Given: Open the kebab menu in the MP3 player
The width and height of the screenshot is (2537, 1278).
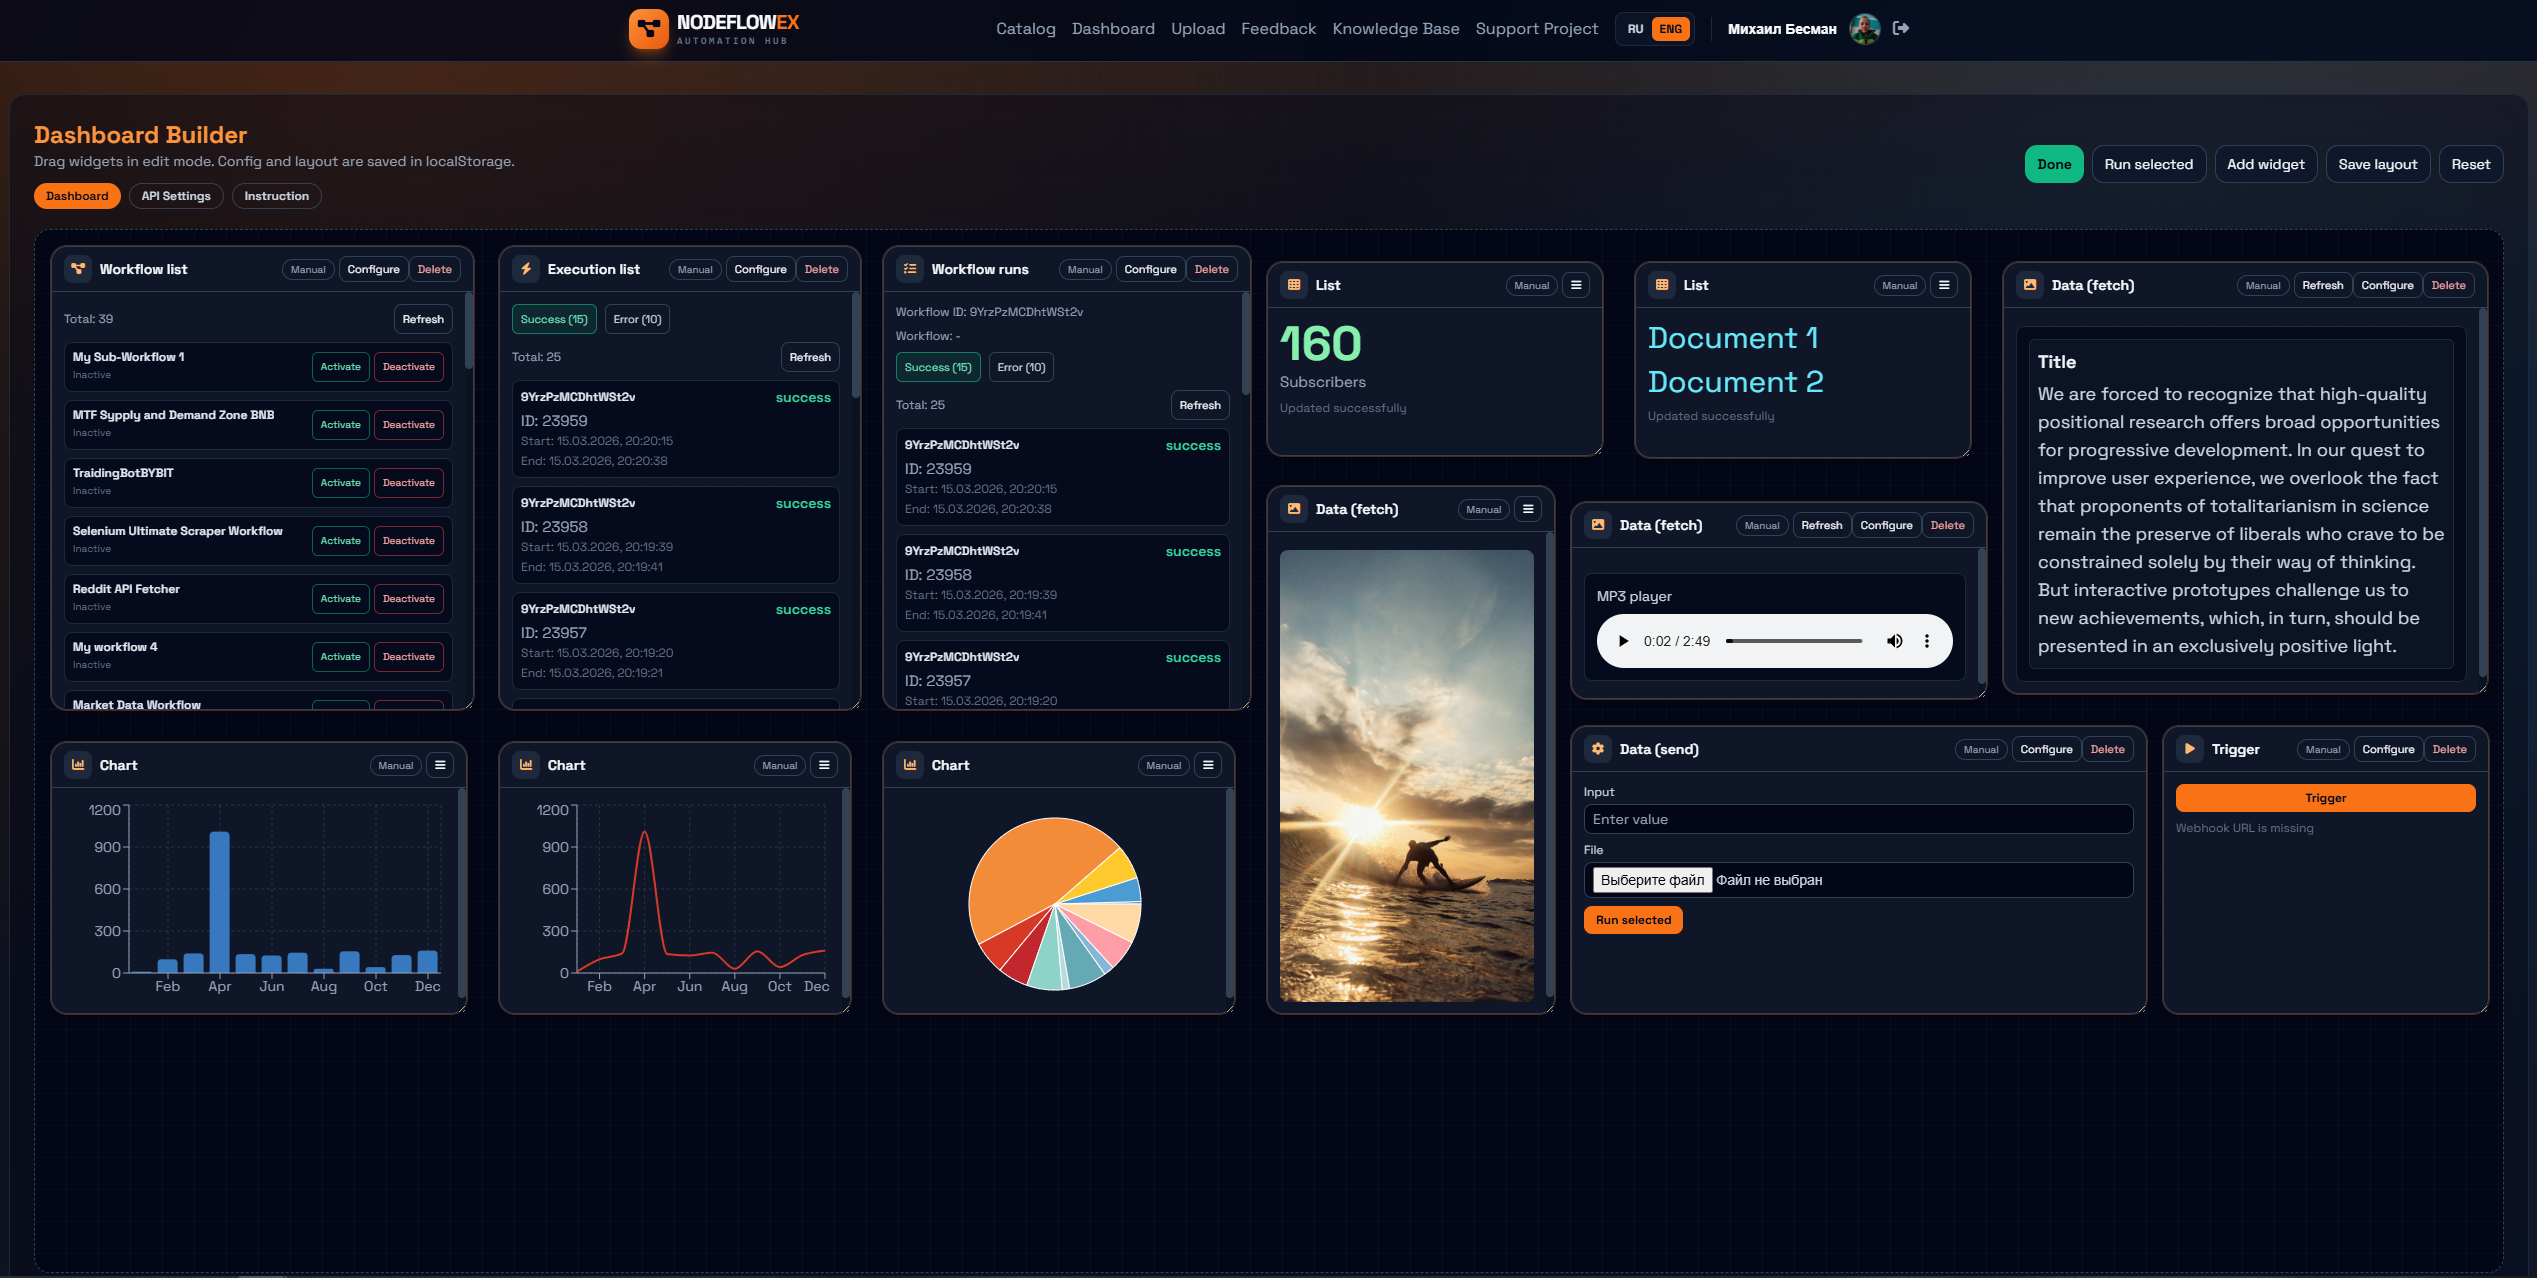Looking at the screenshot, I should tap(1927, 641).
